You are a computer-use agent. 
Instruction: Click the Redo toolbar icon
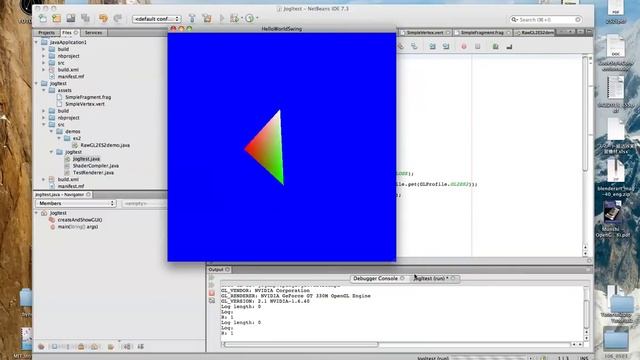coord(118,18)
